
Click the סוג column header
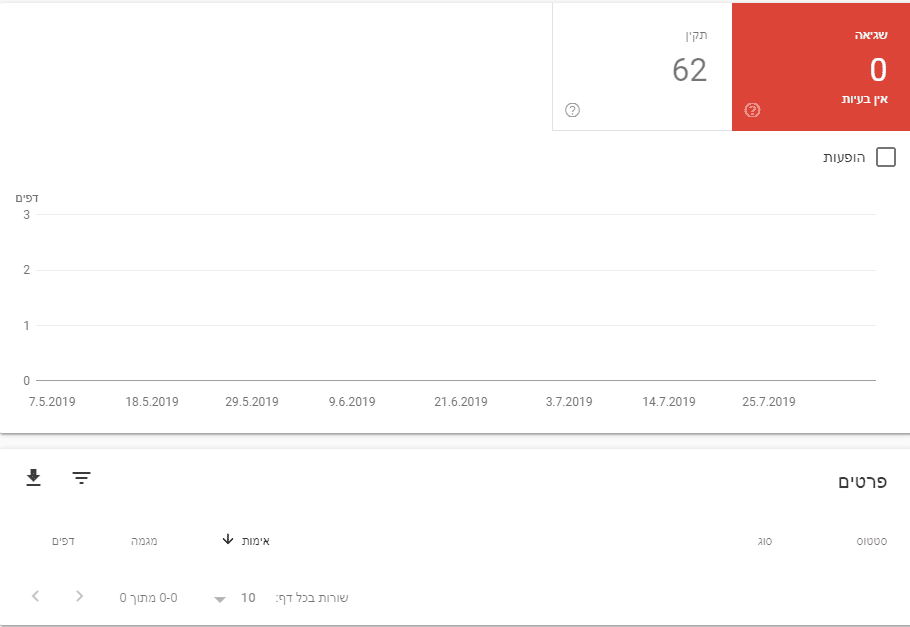tap(765, 541)
